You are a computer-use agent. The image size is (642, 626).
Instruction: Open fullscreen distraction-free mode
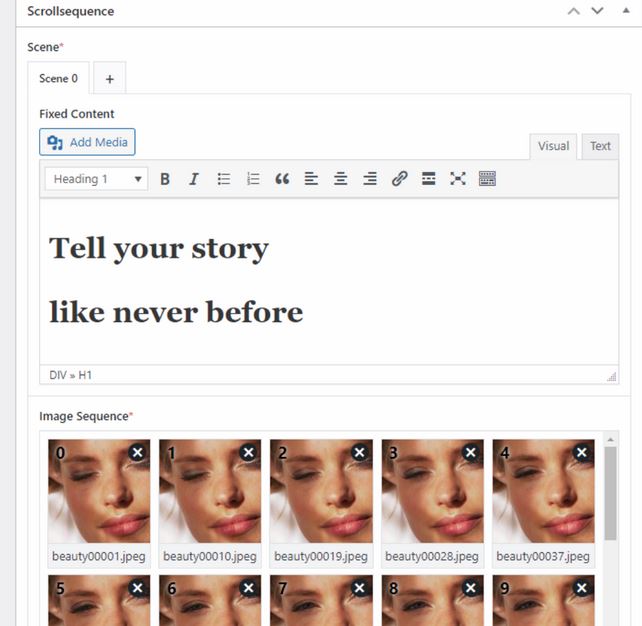coord(458,179)
